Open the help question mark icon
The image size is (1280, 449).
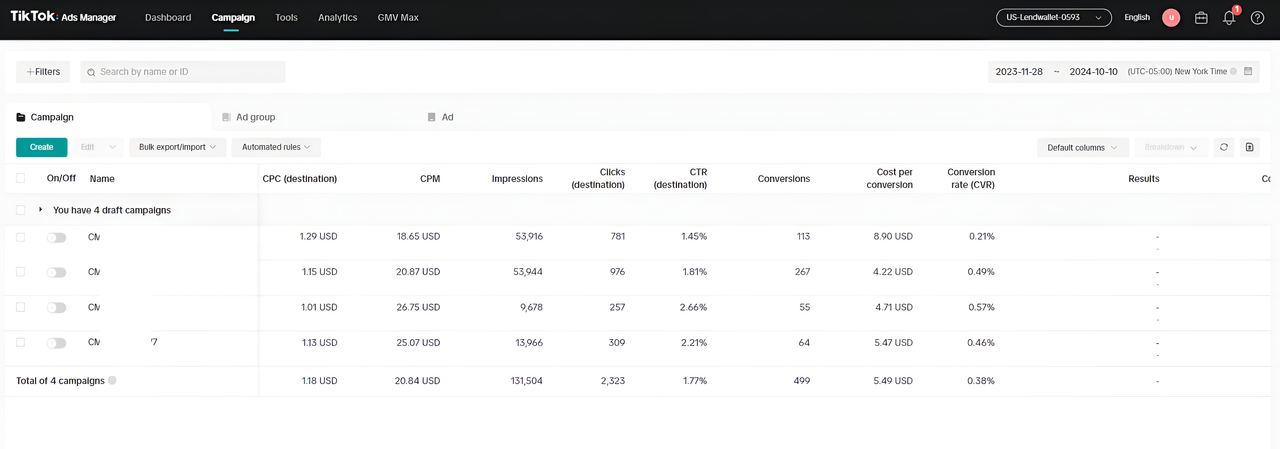point(1258,17)
